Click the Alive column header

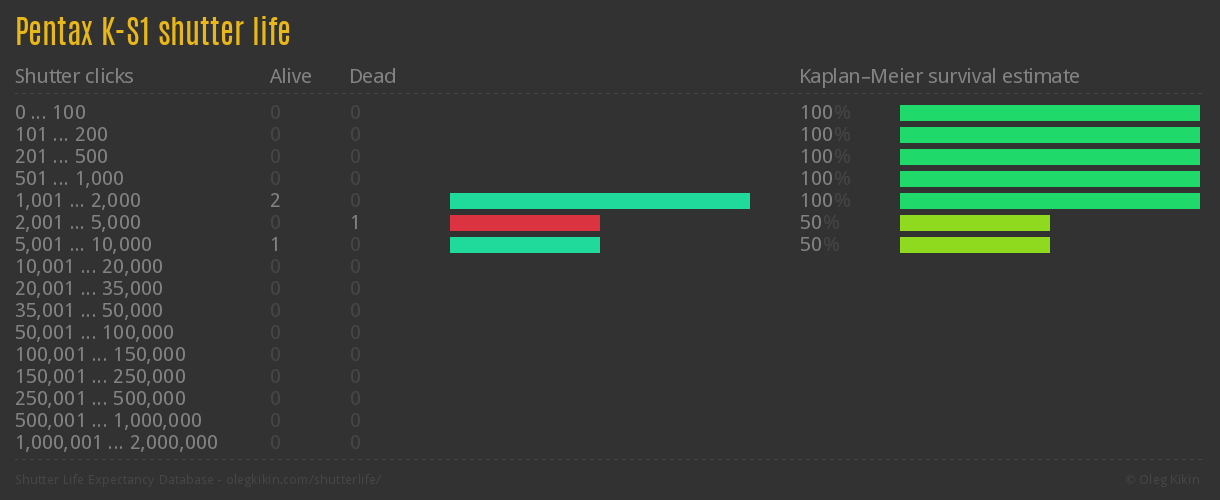tap(290, 76)
